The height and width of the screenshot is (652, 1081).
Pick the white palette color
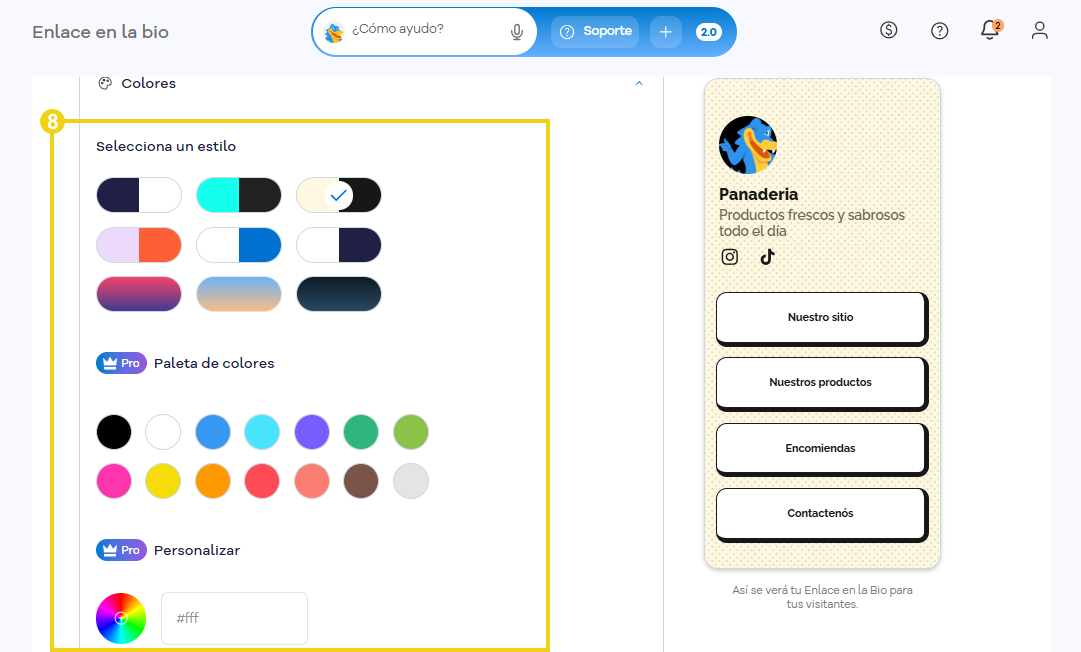click(x=163, y=432)
